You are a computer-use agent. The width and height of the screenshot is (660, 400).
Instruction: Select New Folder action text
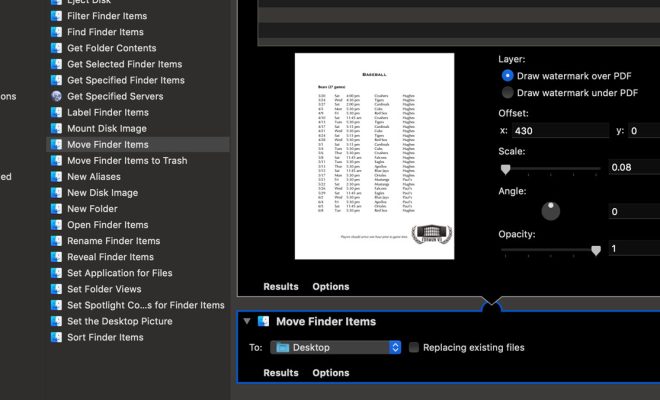click(93, 209)
